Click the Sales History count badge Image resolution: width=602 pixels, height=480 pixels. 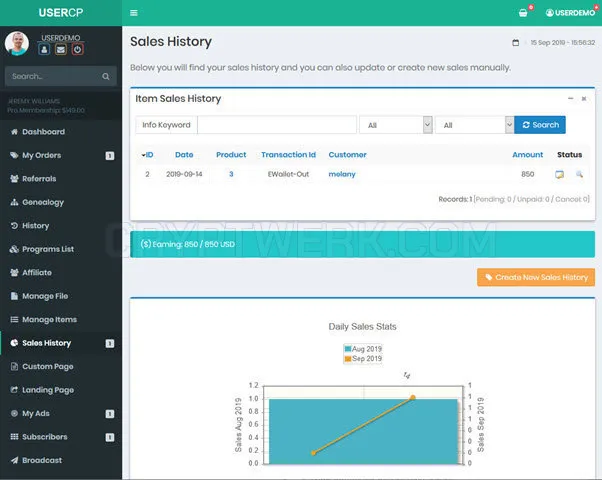110,343
